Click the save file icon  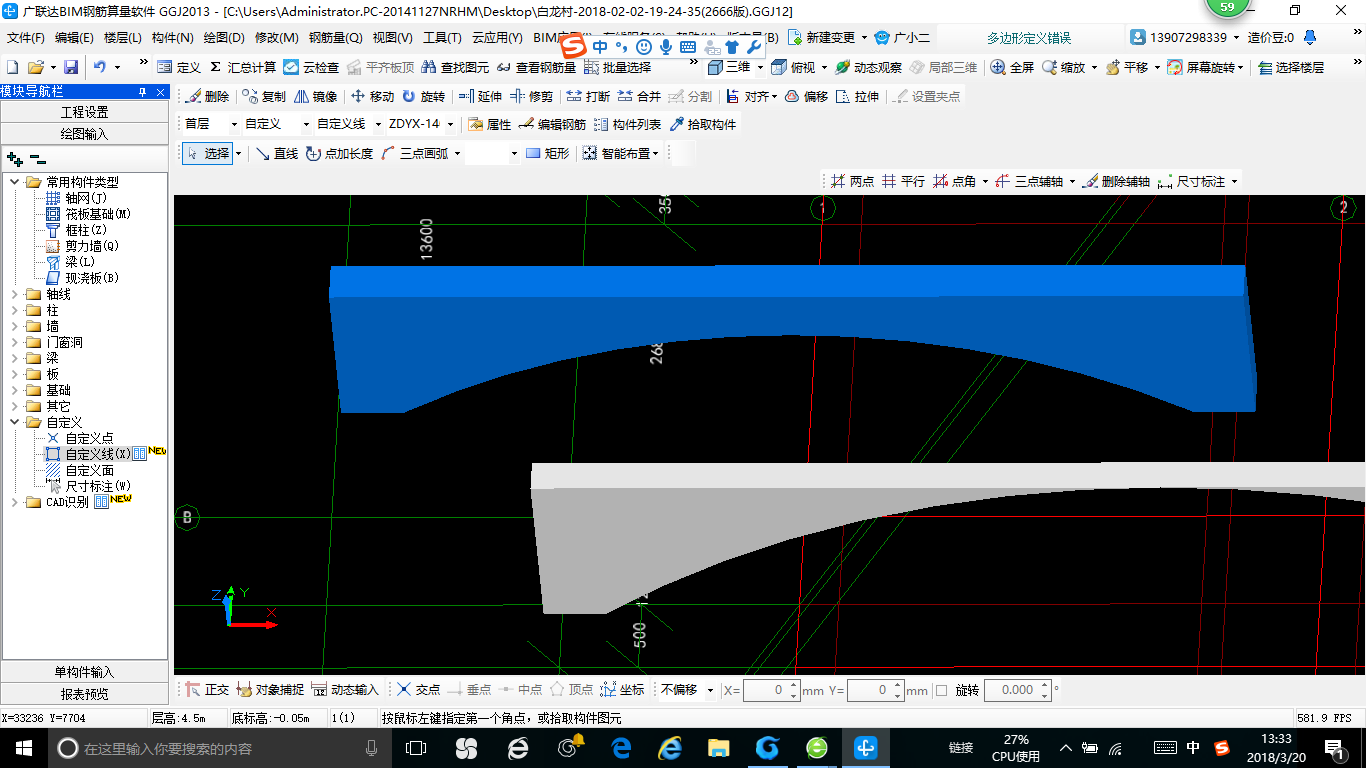(x=71, y=67)
